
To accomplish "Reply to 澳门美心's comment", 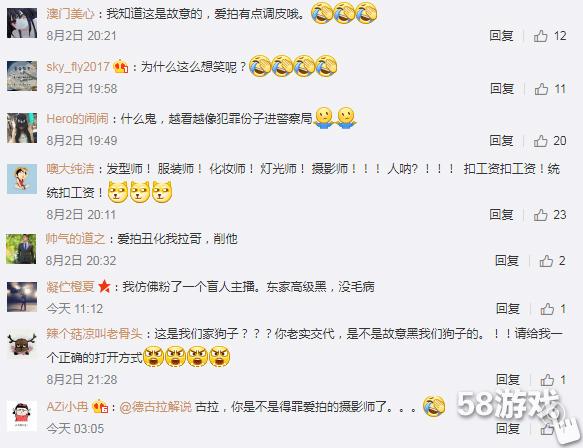I will pos(501,36).
